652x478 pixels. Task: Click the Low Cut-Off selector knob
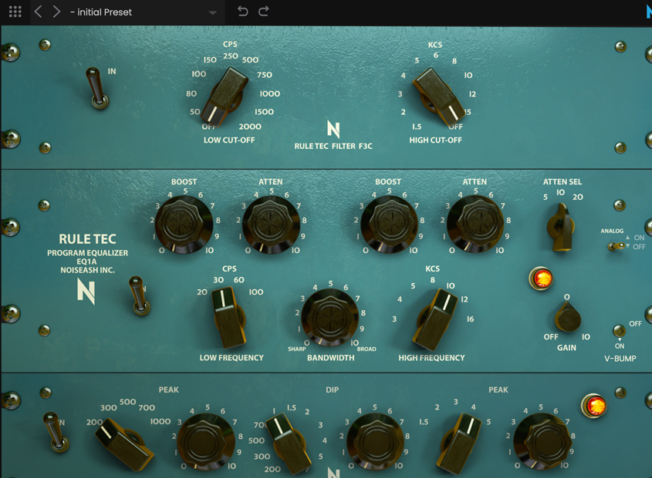pos(225,96)
